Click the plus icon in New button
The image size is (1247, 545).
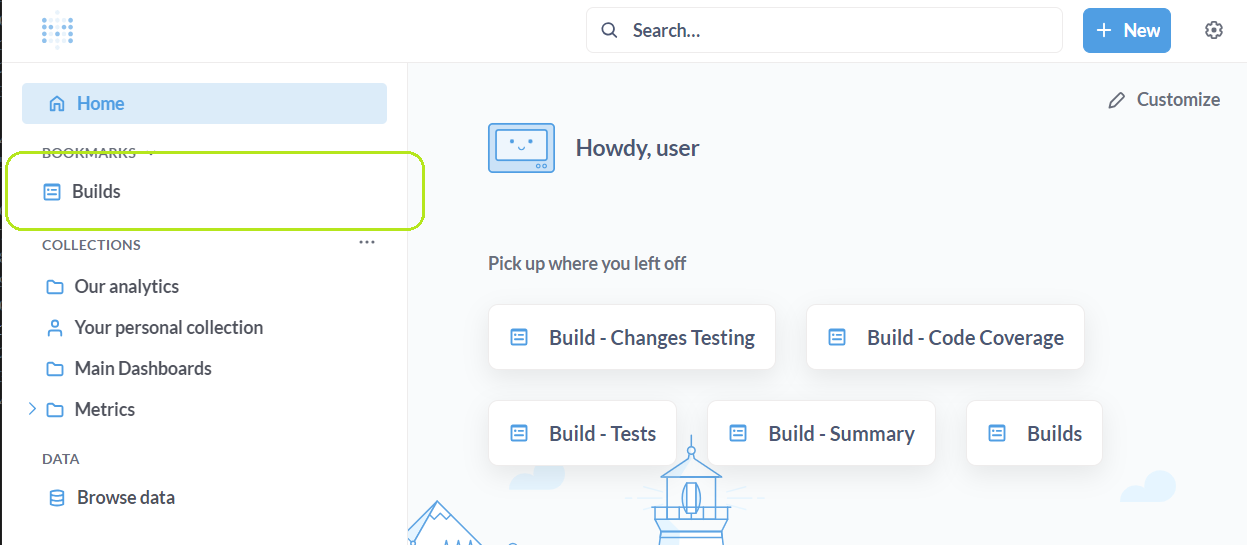click(1104, 30)
